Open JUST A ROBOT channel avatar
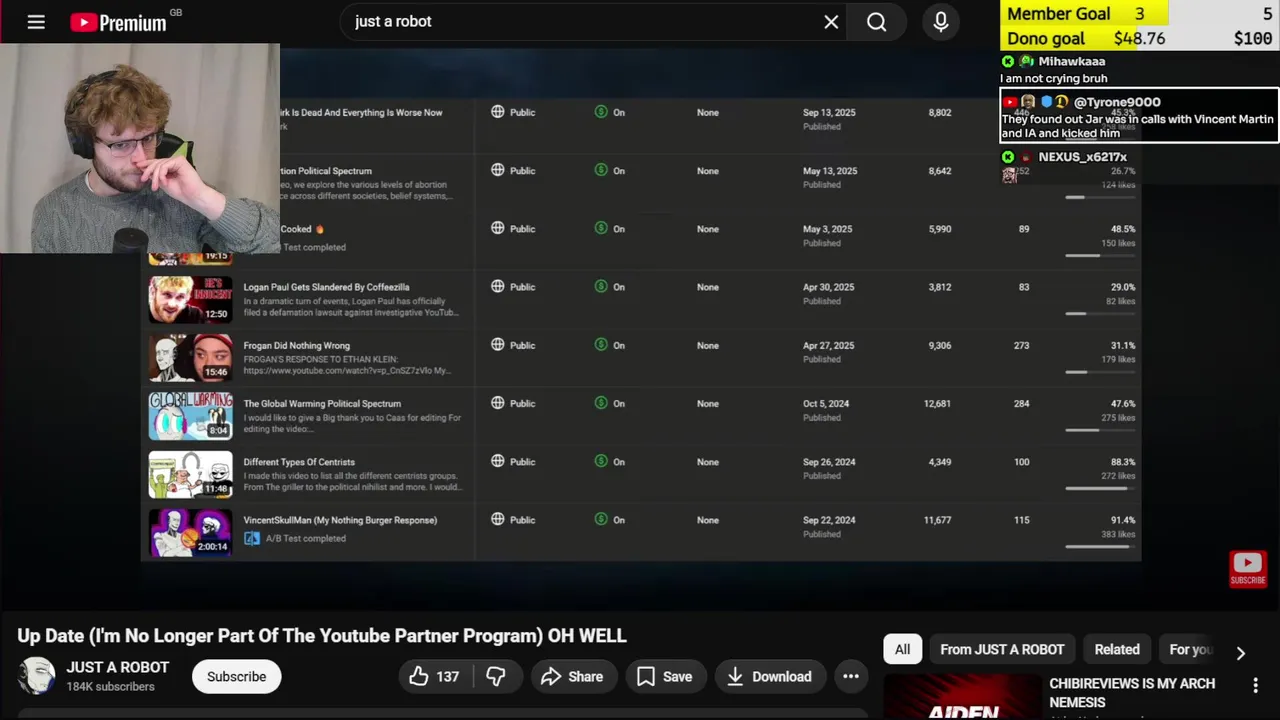Viewport: 1280px width, 720px height. point(37,677)
